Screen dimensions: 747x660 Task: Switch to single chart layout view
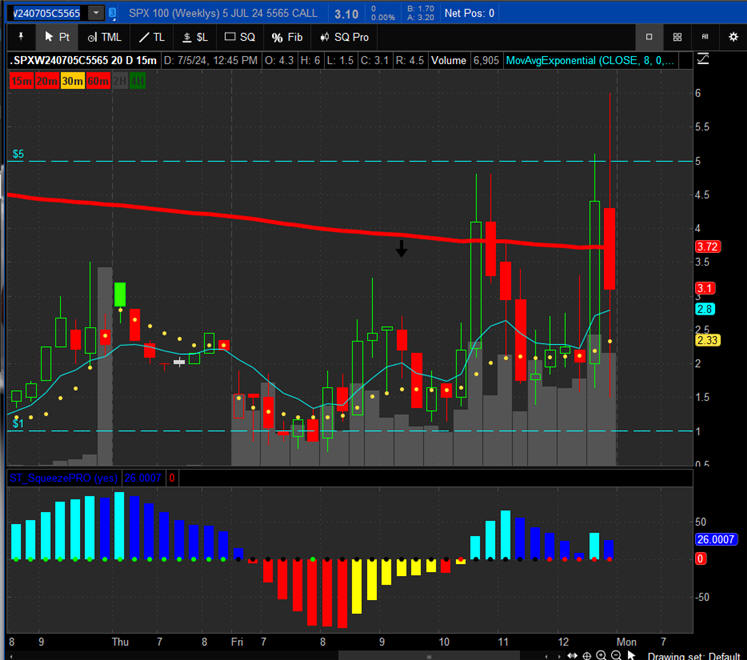[649, 37]
